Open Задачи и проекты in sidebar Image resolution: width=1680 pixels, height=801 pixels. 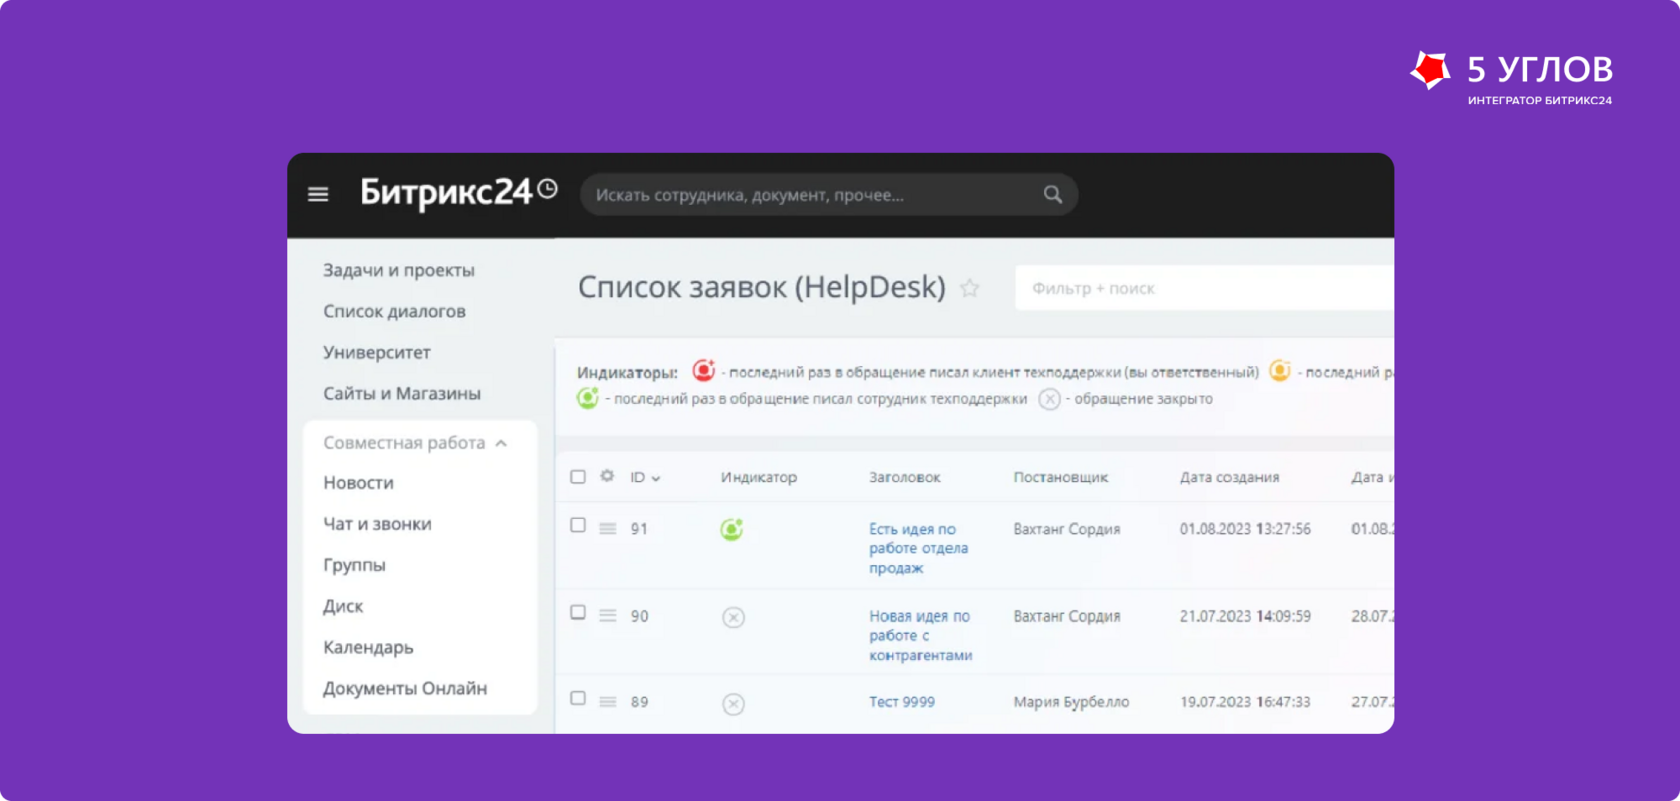(x=399, y=270)
